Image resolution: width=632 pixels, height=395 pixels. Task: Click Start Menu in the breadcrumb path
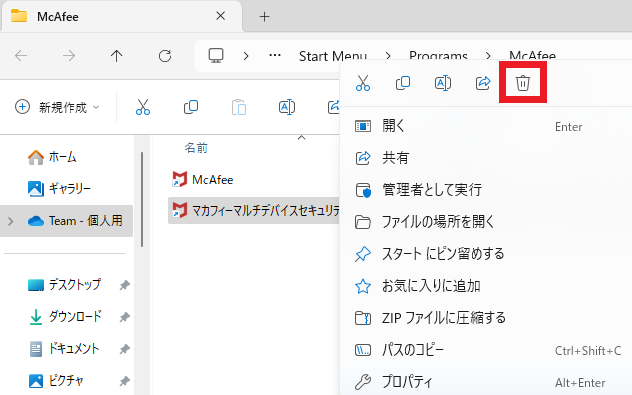click(x=333, y=56)
